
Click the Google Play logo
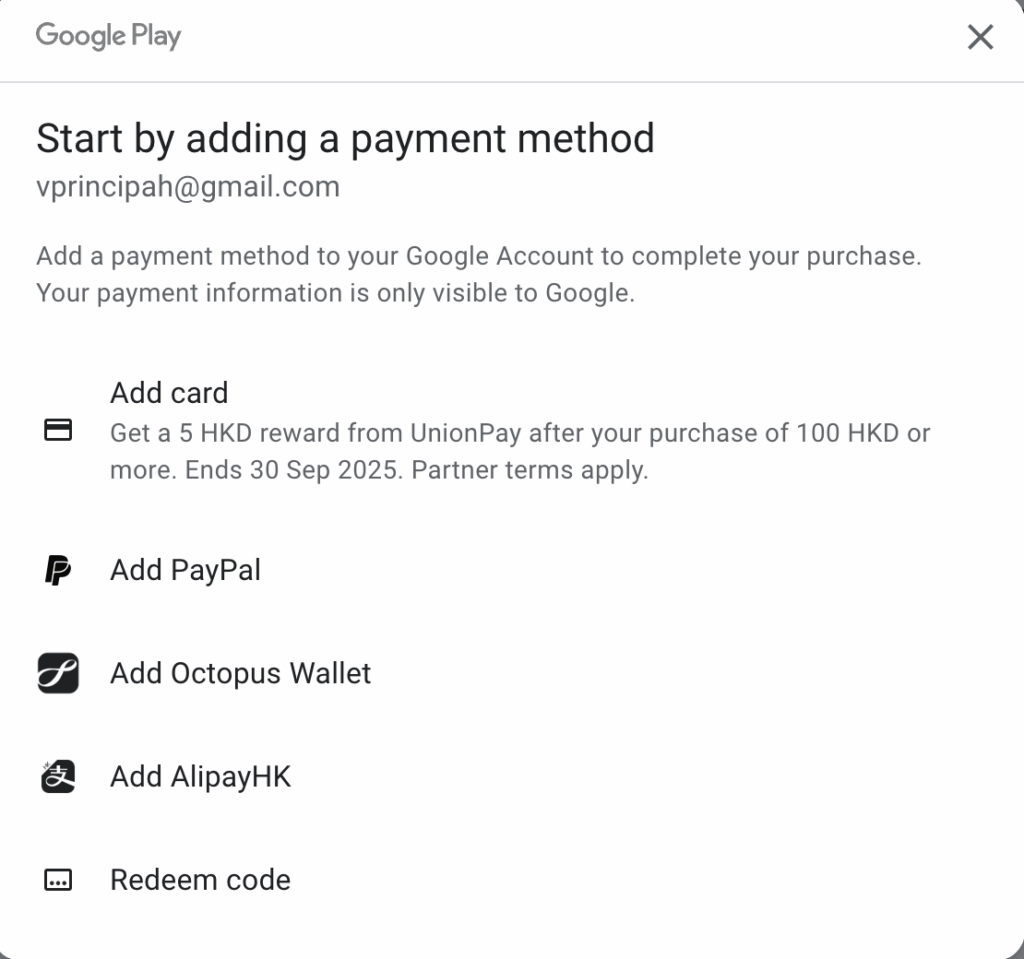108,37
